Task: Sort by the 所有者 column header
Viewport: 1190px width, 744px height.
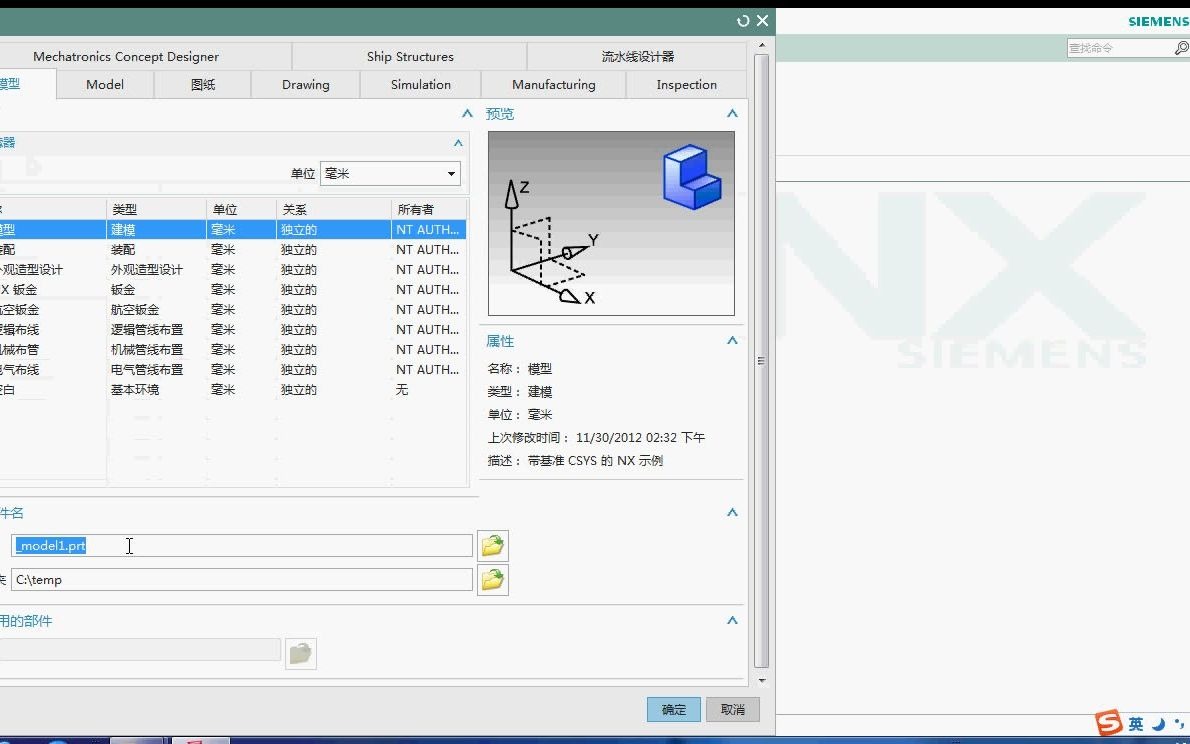Action: [x=429, y=210]
